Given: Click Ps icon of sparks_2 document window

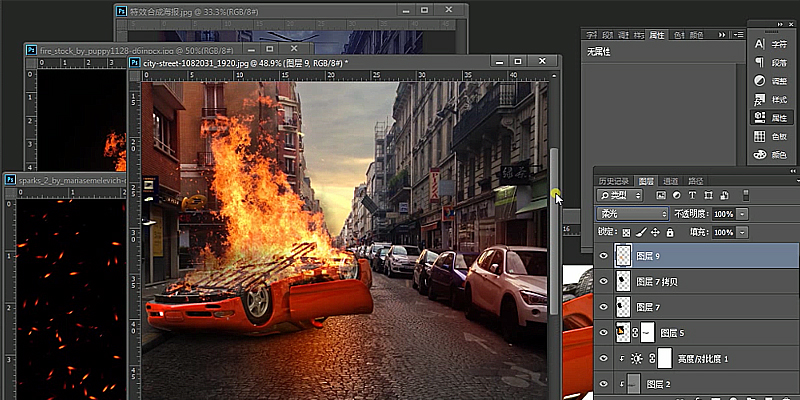Looking at the screenshot, I should [10, 180].
